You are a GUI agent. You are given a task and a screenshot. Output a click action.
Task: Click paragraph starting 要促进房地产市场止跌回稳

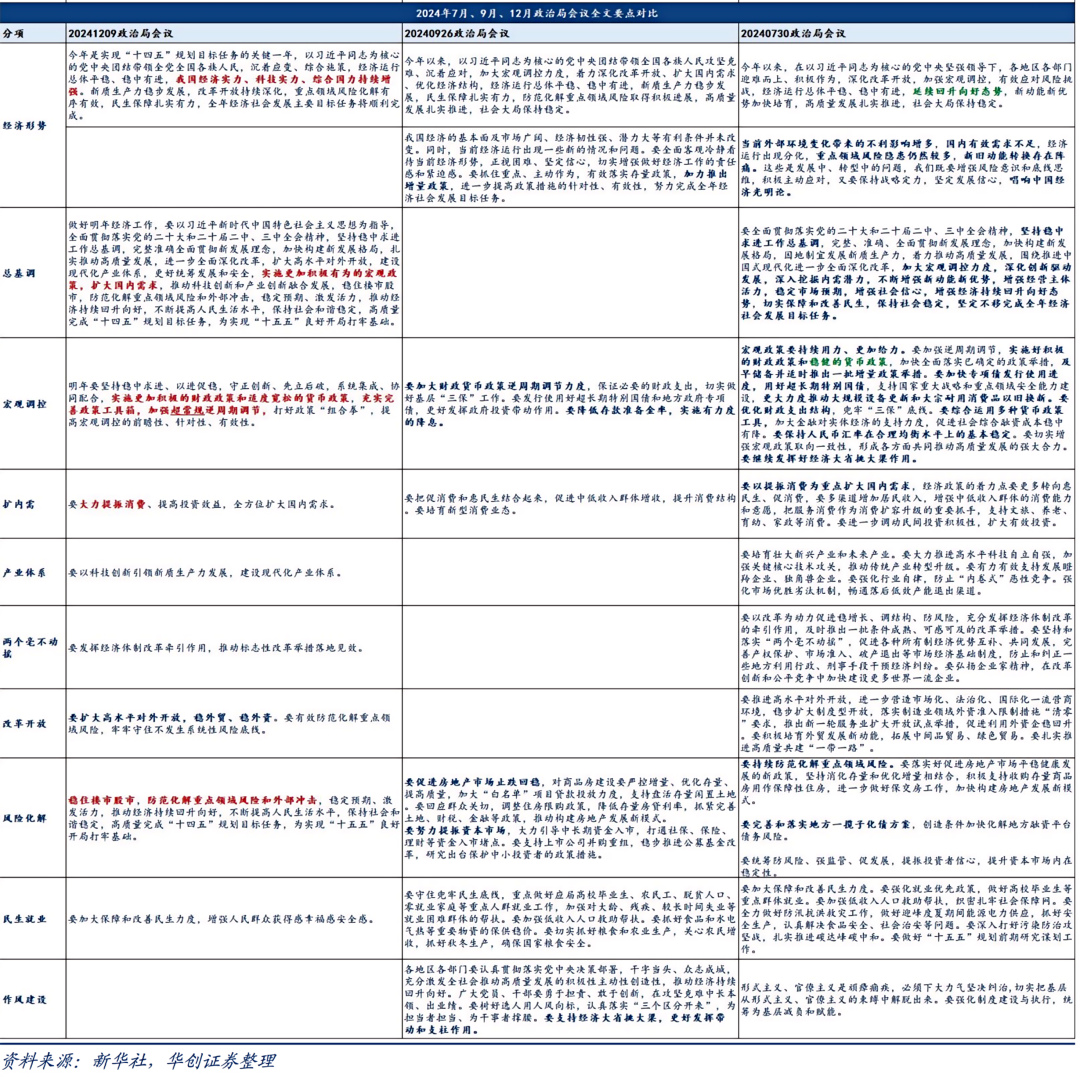click(570, 800)
